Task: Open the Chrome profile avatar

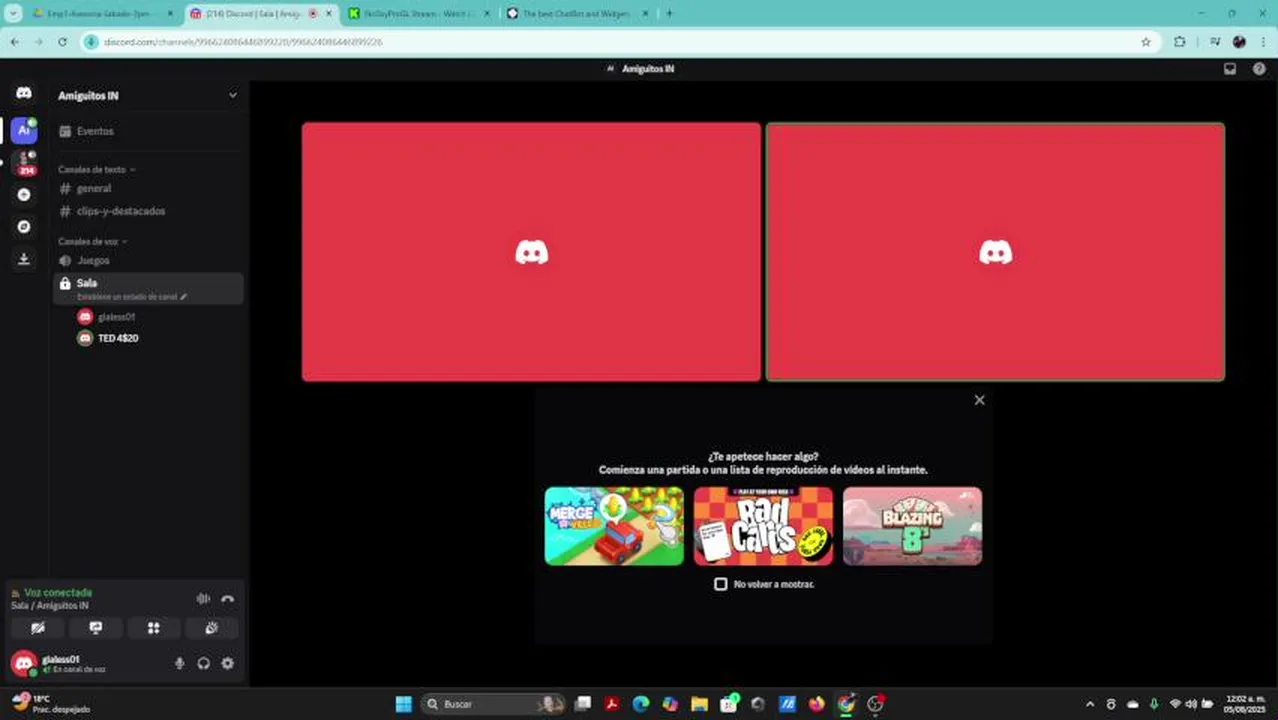Action: click(x=1240, y=42)
